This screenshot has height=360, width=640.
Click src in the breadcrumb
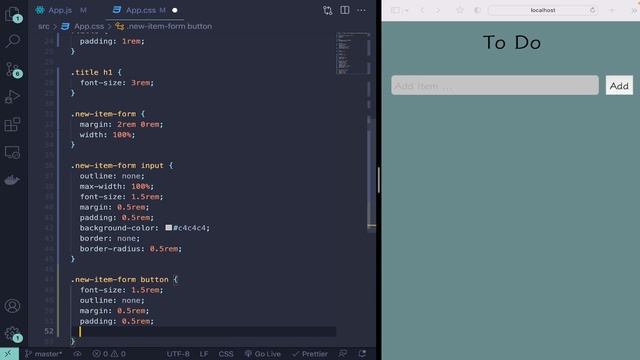(44, 26)
